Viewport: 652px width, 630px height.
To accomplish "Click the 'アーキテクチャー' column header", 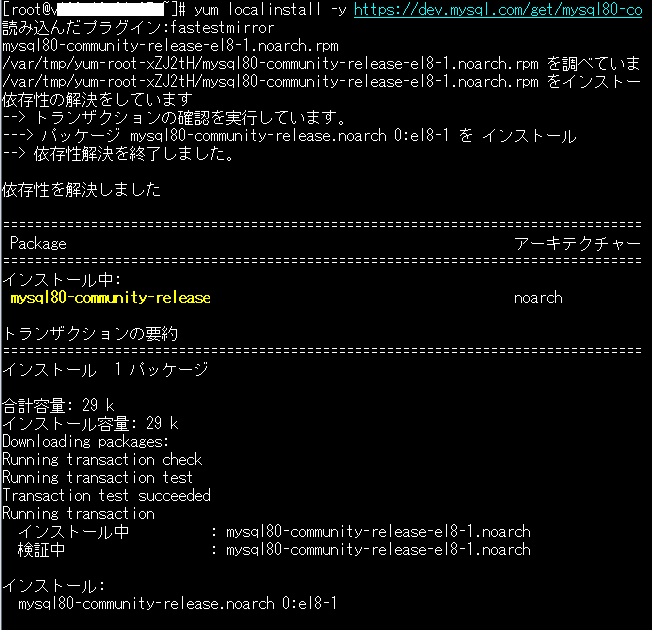I will tap(577, 243).
